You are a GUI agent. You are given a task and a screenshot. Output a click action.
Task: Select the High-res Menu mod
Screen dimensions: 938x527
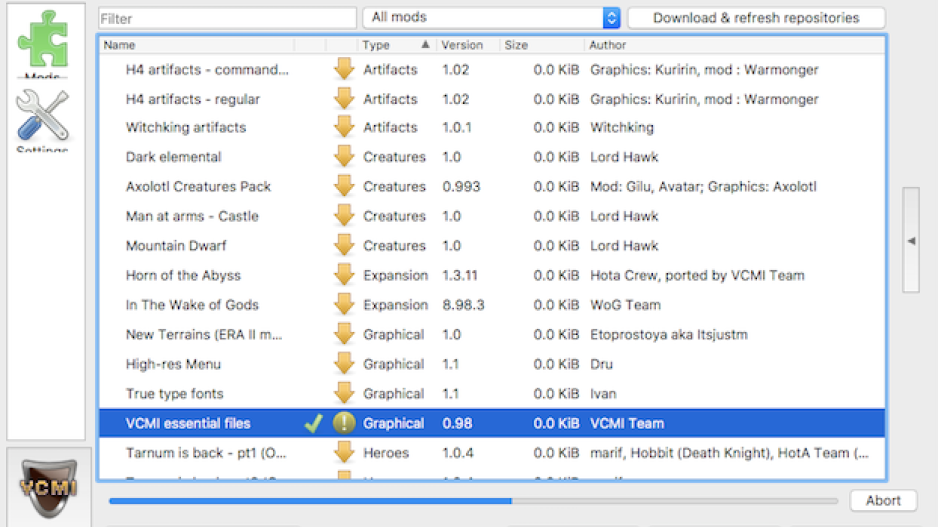pyautogui.click(x=173, y=364)
